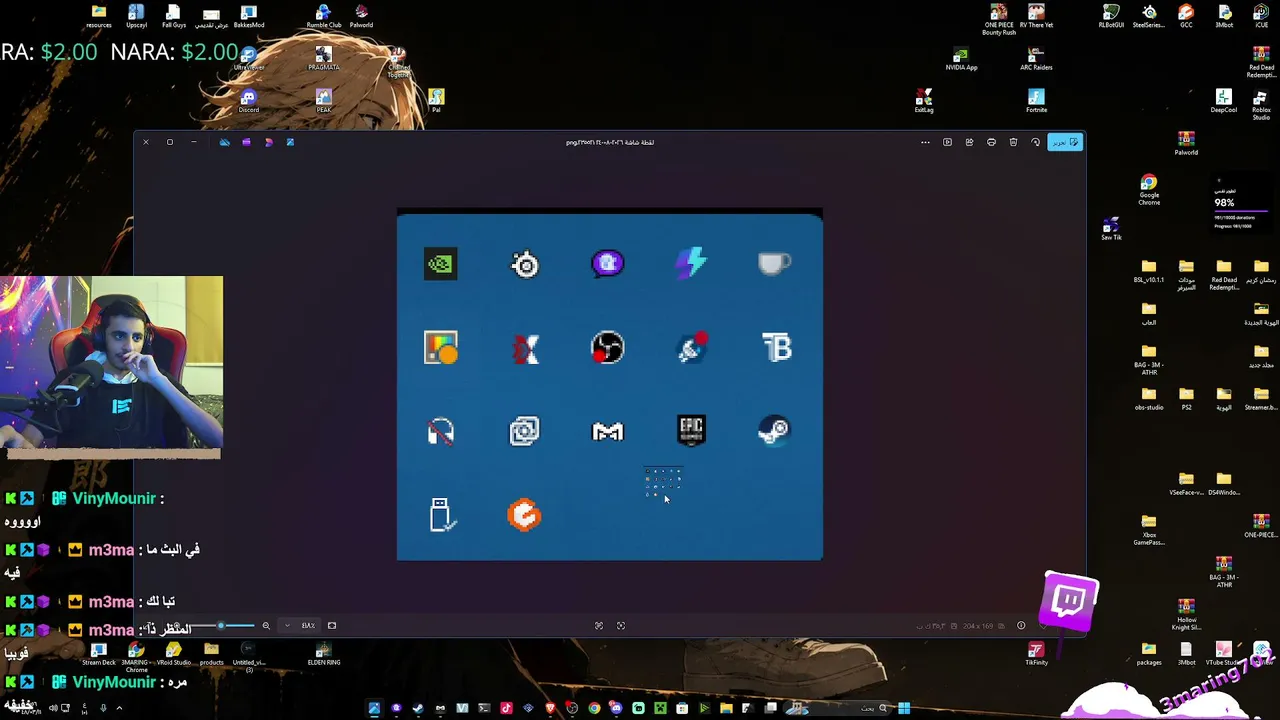
Task: Click the blue Edit (تحرير) button in Photos
Action: tap(1065, 142)
